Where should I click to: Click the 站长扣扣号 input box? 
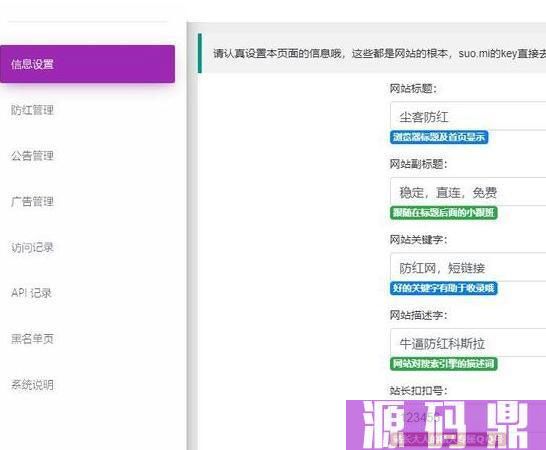(468, 417)
